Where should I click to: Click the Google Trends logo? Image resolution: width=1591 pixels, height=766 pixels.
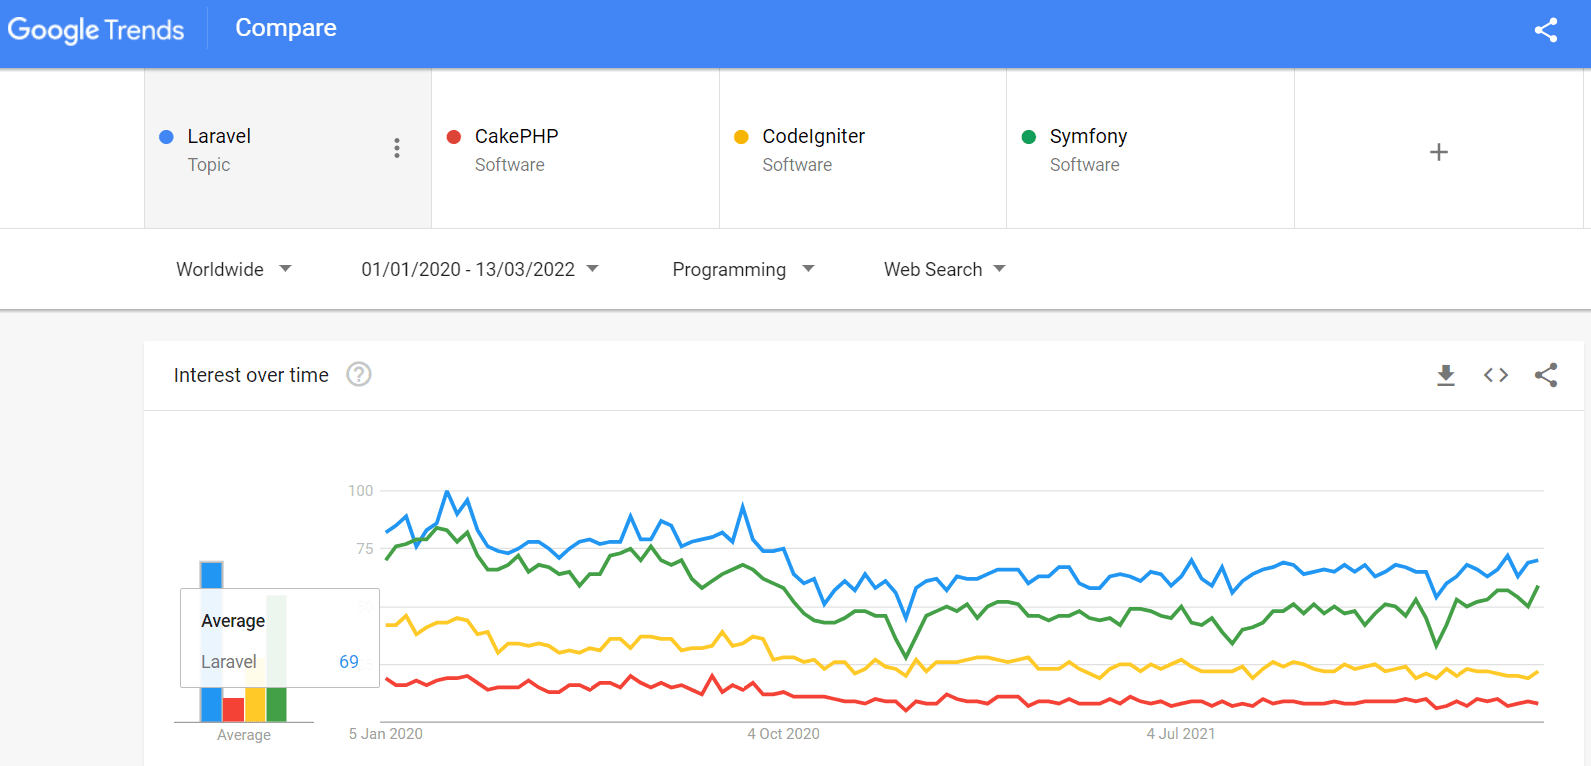coord(96,30)
